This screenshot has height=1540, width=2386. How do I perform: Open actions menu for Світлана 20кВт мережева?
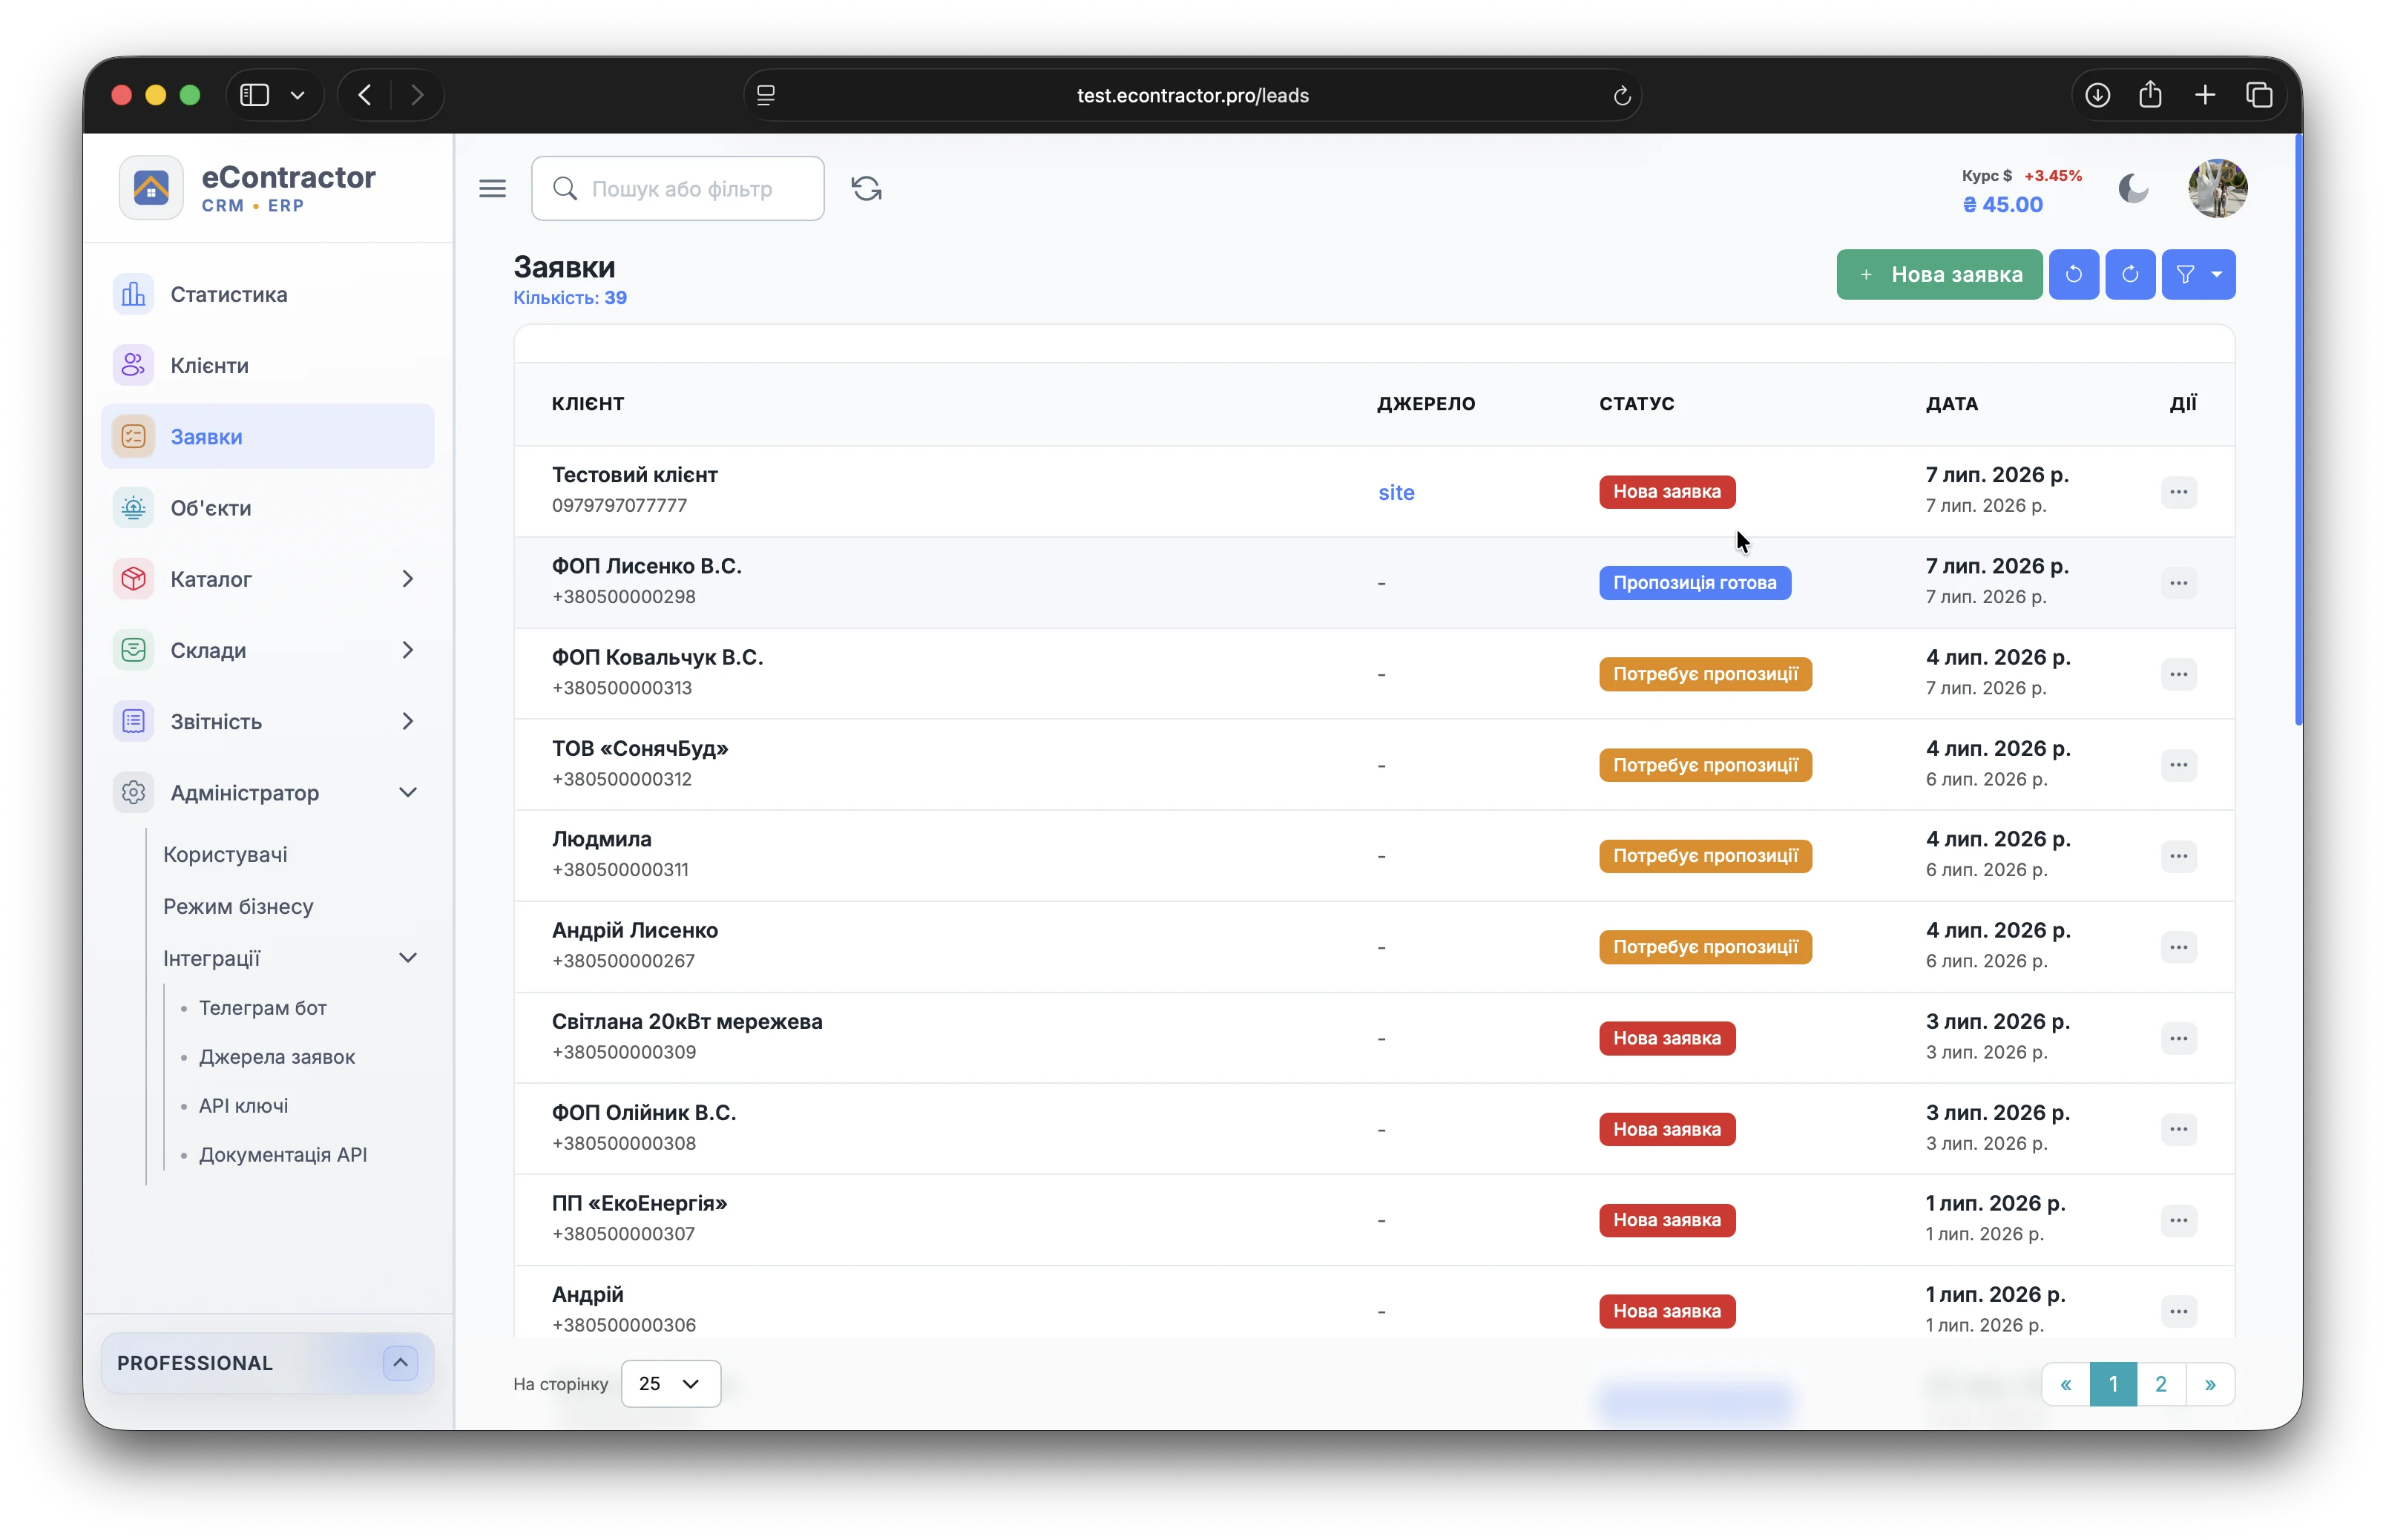pos(2178,1037)
